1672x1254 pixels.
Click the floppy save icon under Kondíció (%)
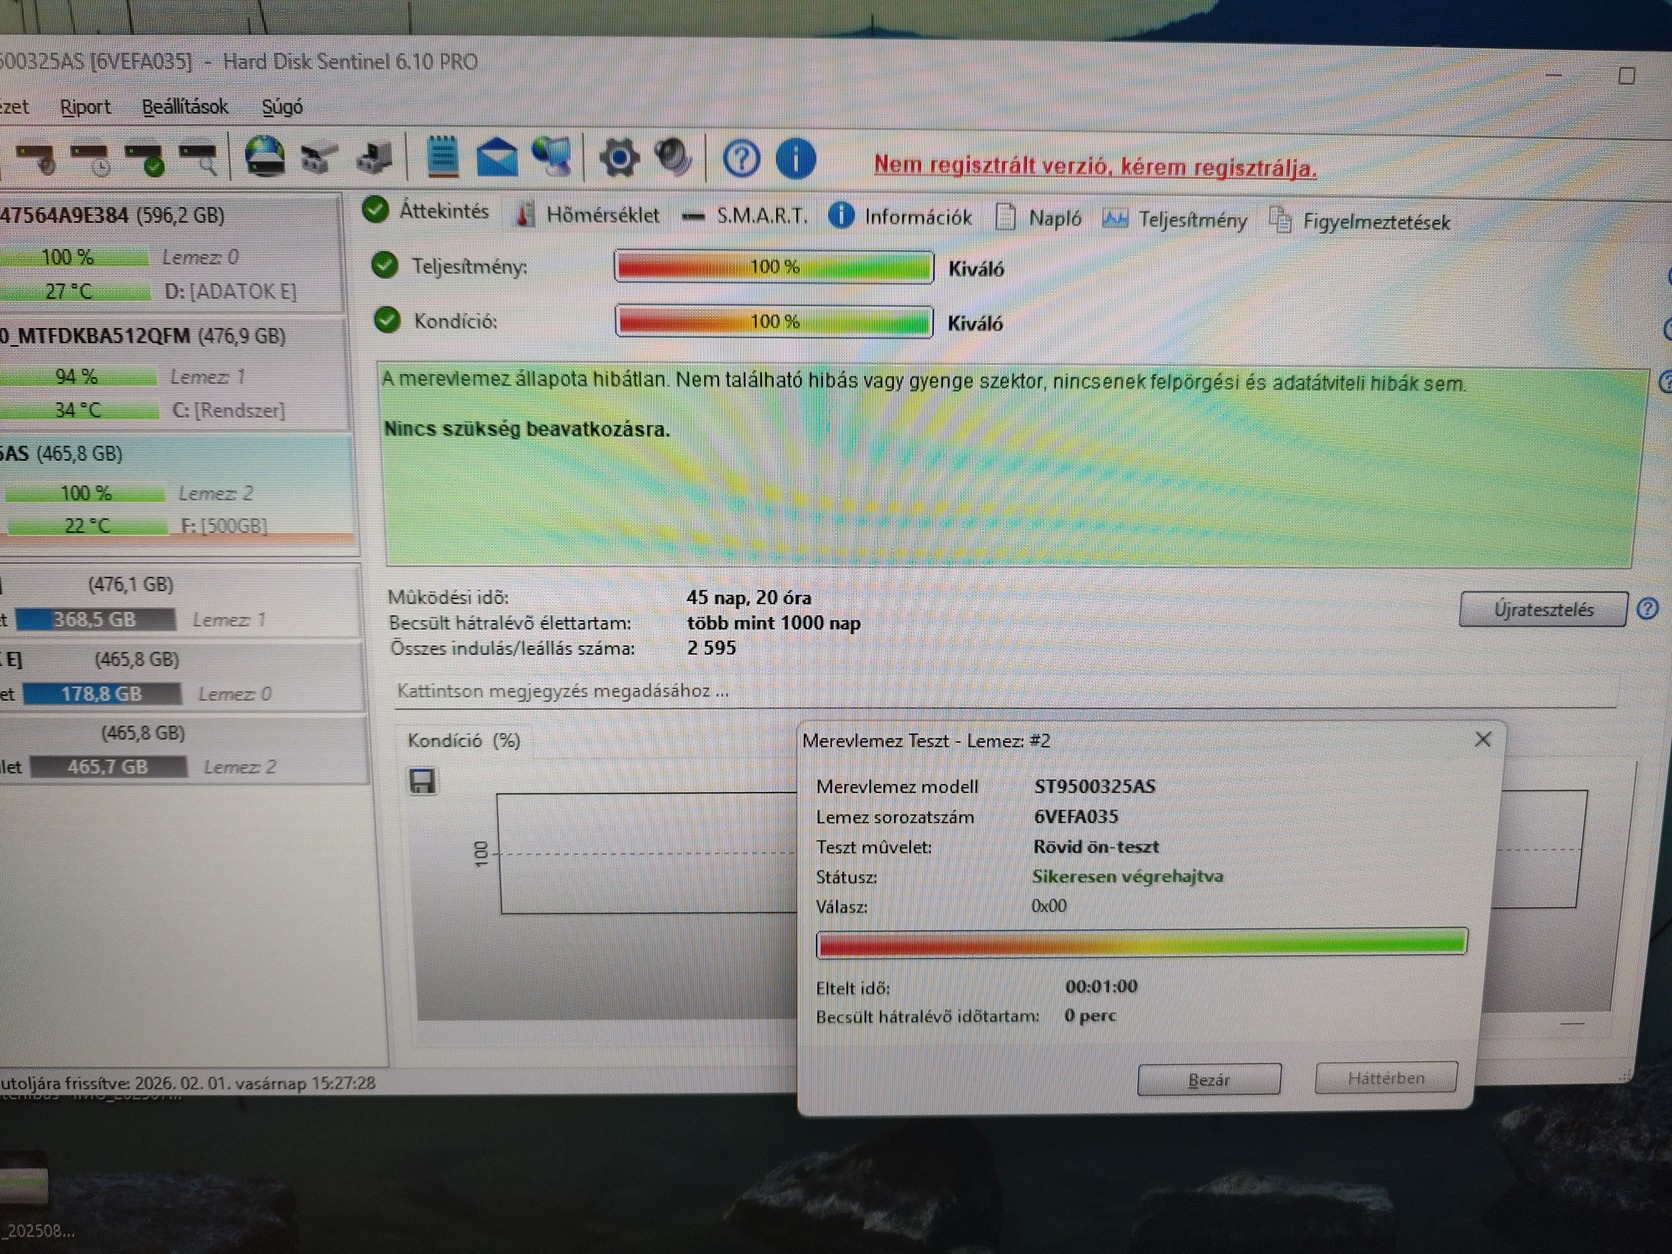(423, 781)
